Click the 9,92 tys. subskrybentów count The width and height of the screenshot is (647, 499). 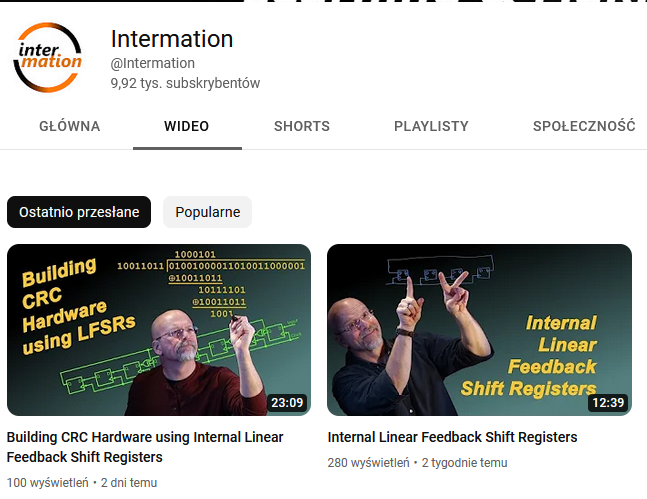(x=185, y=83)
